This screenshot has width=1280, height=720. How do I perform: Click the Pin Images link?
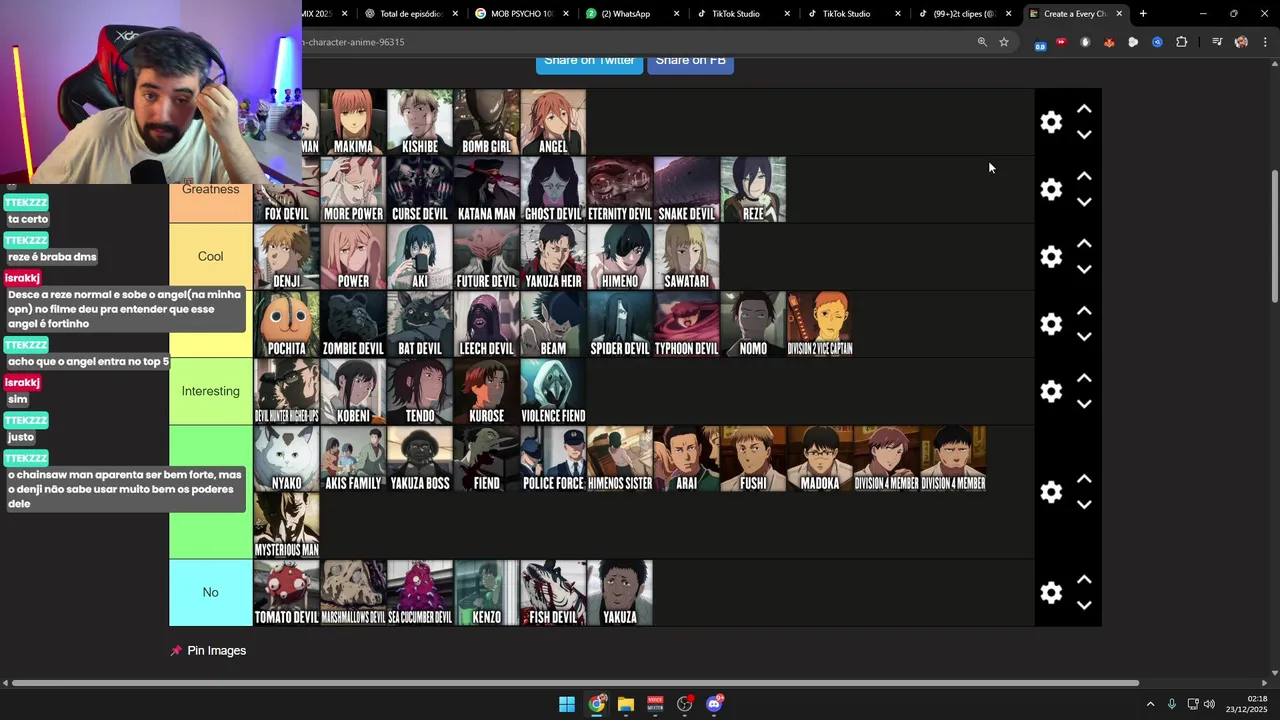216,651
